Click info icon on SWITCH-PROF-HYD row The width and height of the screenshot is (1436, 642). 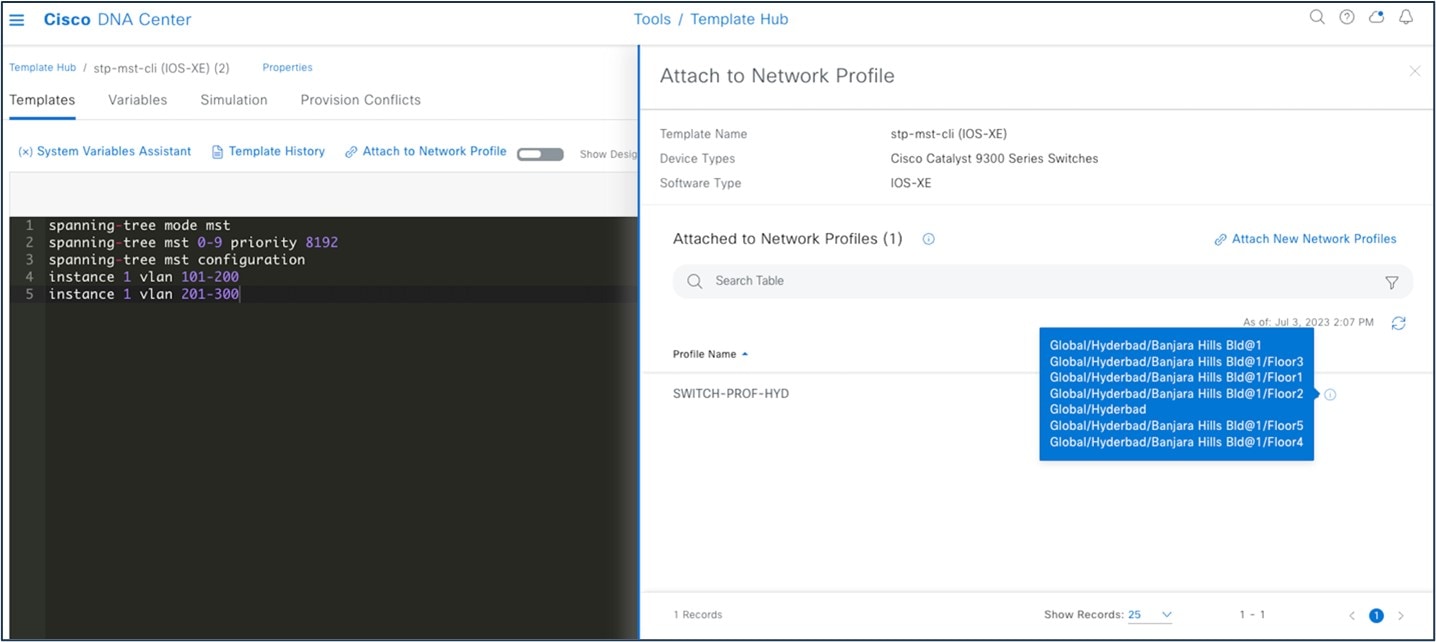click(1330, 395)
